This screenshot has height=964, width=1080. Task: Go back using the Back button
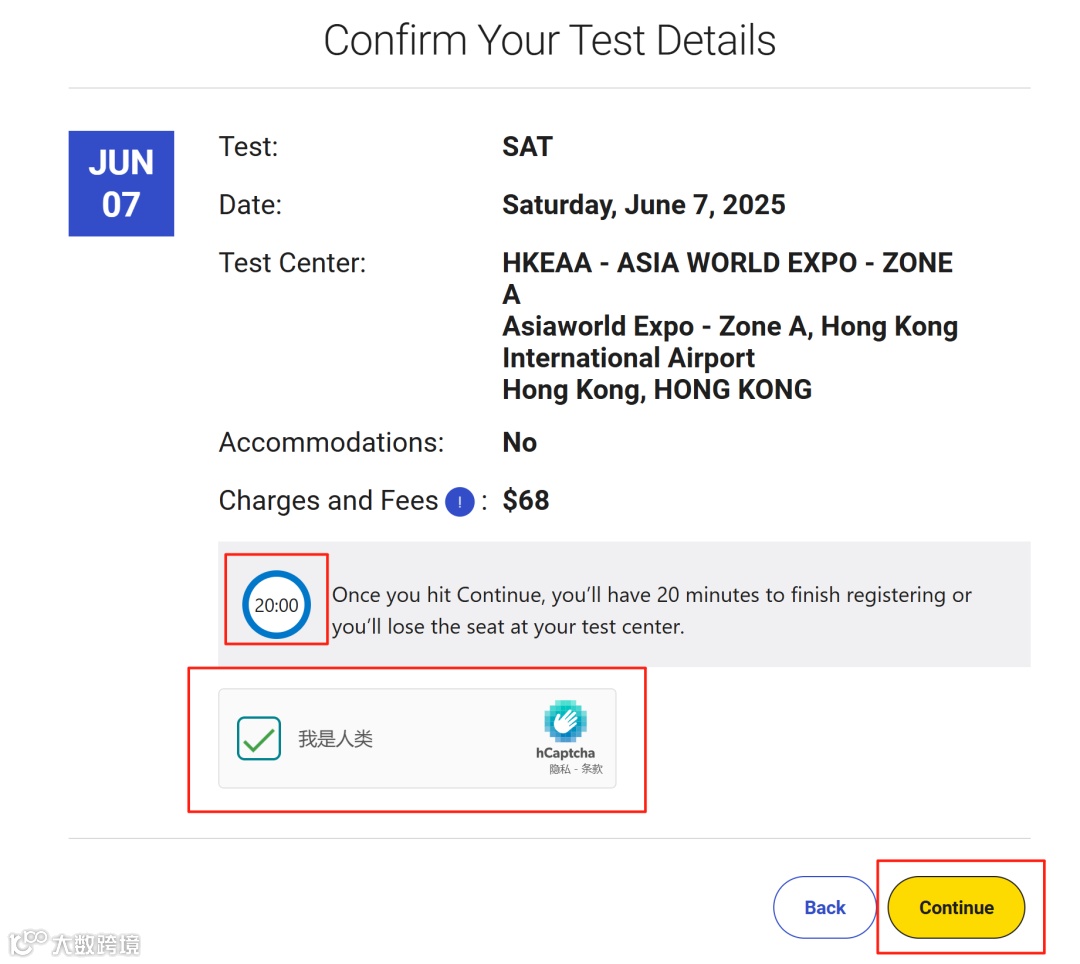(x=825, y=907)
